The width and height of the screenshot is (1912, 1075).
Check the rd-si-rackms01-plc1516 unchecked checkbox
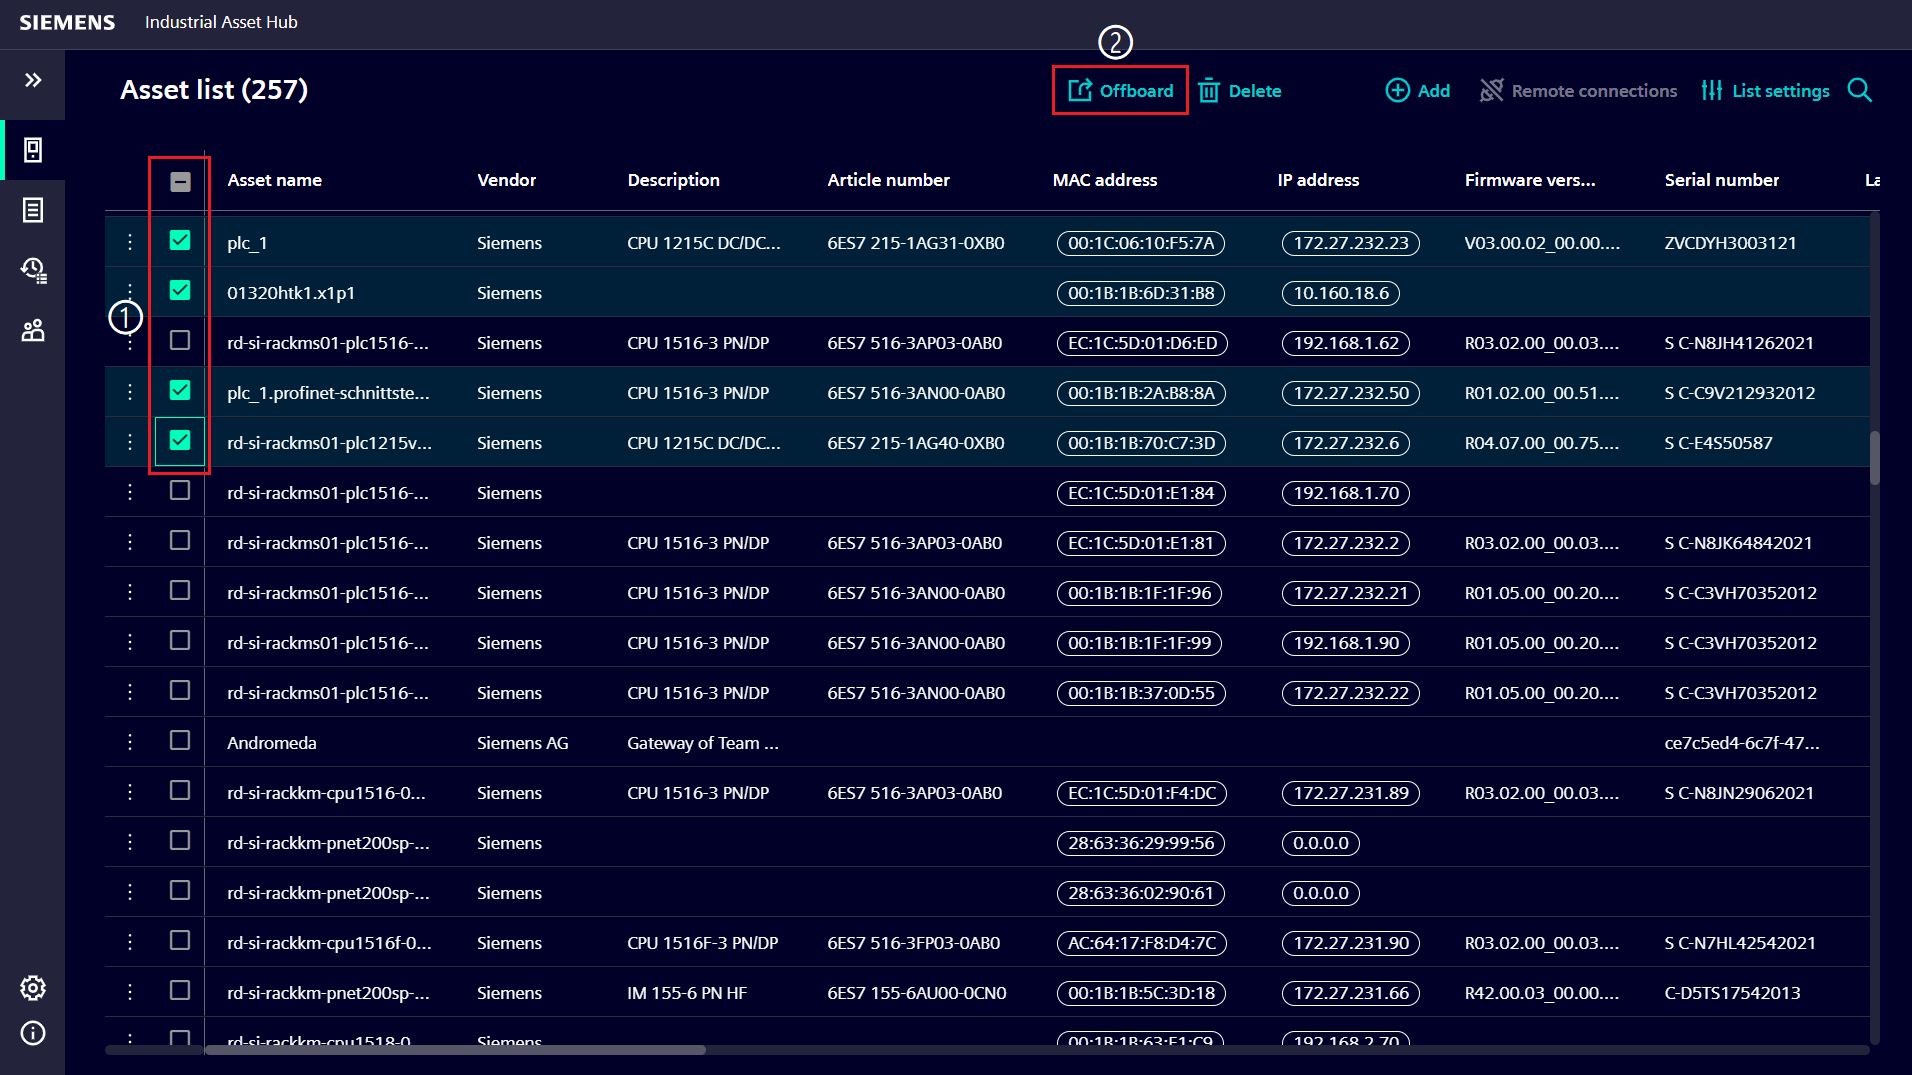[180, 340]
